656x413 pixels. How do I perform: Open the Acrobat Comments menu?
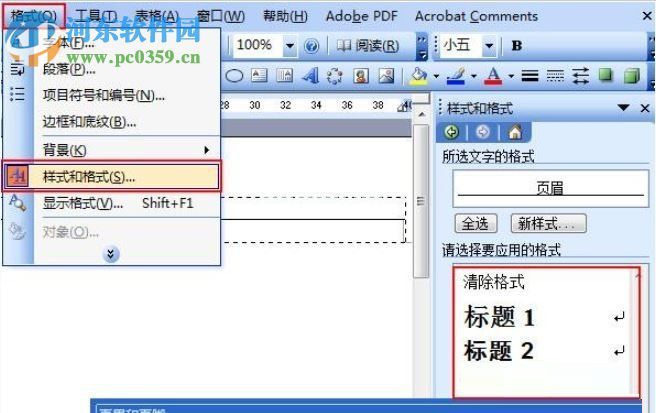[x=476, y=16]
